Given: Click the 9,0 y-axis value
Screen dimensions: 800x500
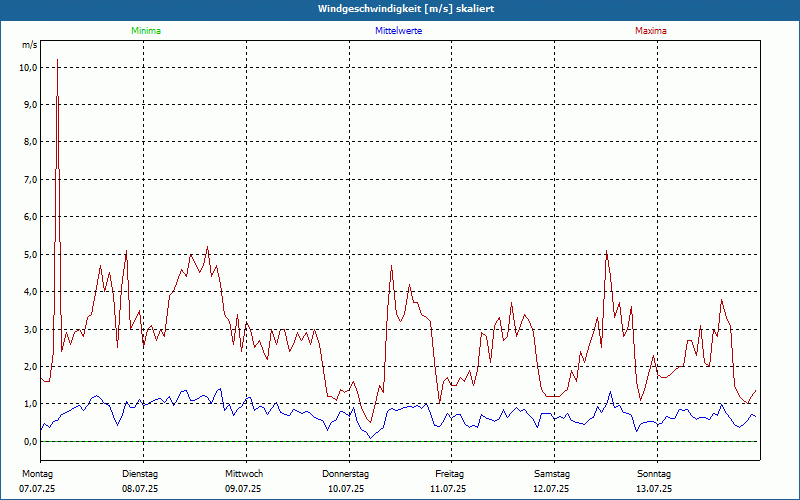Looking at the screenshot, I should 31,105.
